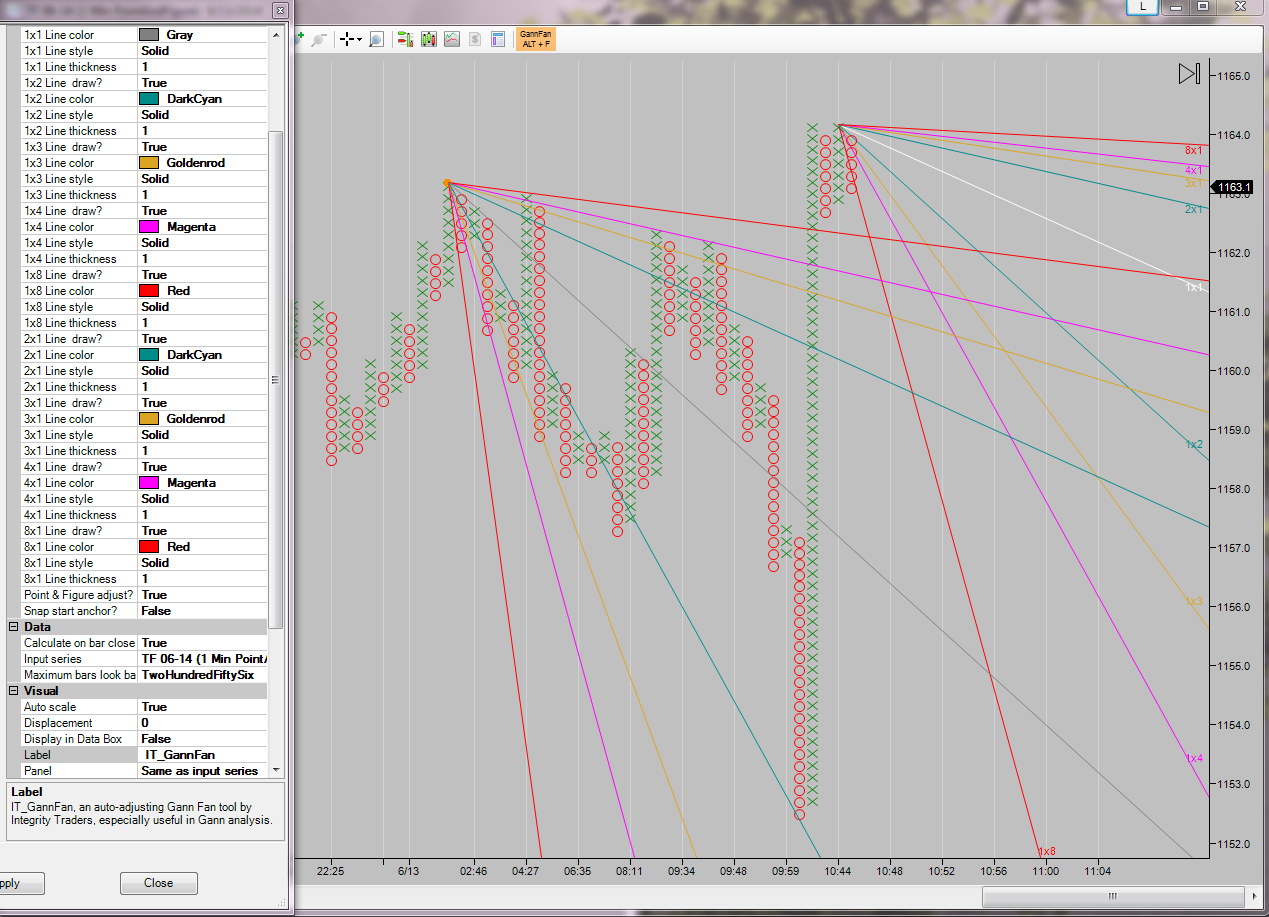Click property grid scrollbar up arrow

coord(277,35)
